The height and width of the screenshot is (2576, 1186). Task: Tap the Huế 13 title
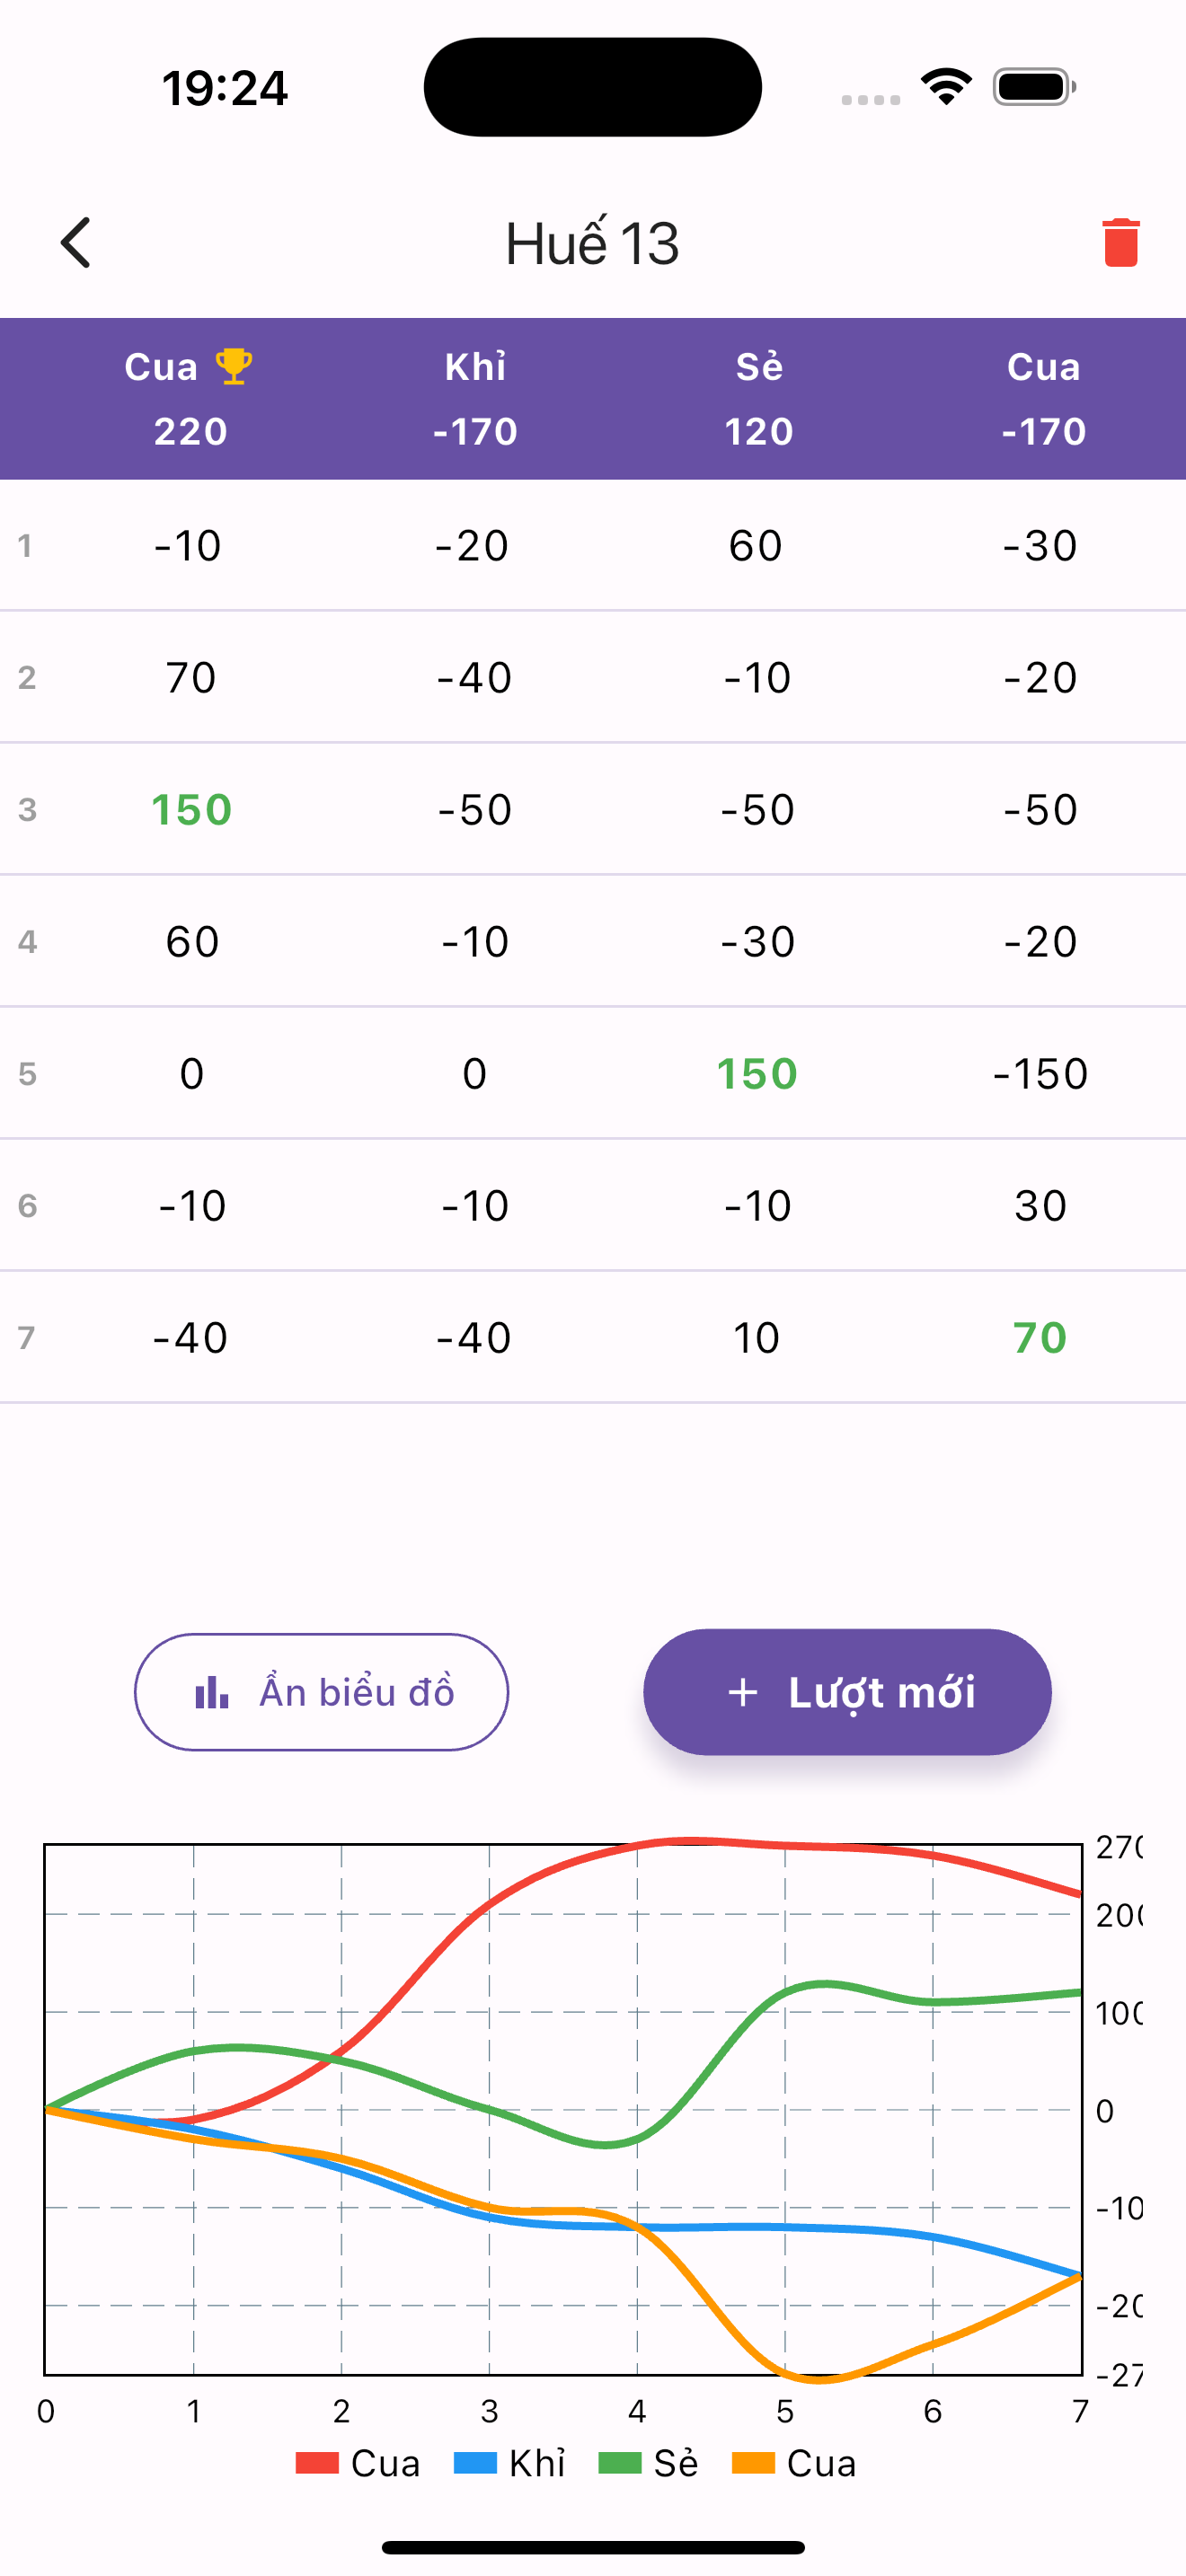[592, 243]
